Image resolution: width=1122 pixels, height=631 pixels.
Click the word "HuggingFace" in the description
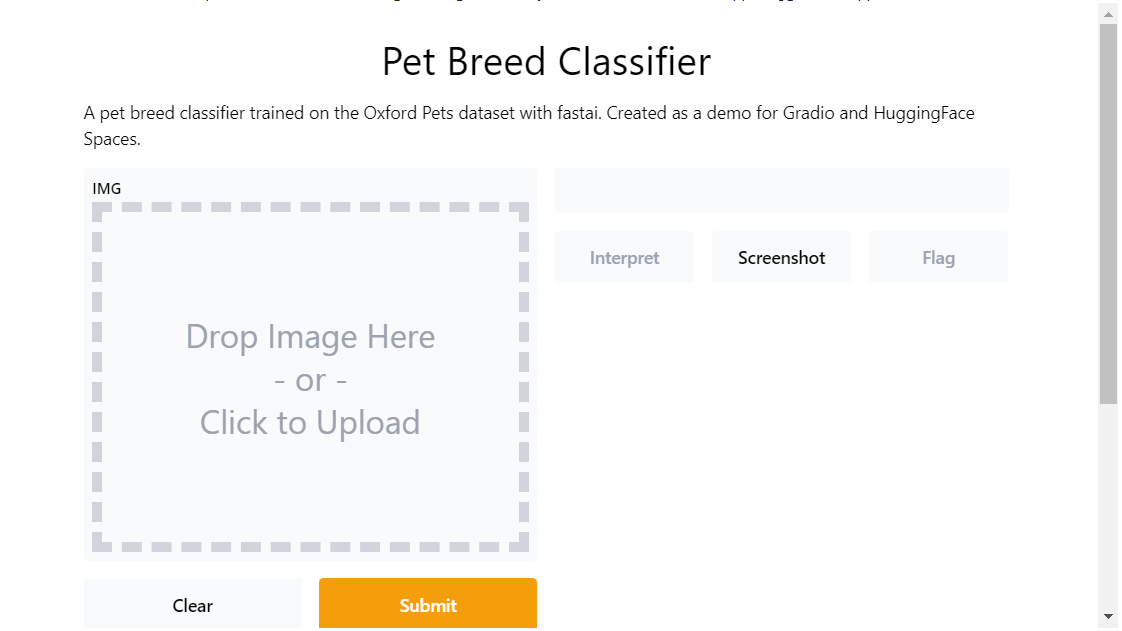tap(924, 113)
